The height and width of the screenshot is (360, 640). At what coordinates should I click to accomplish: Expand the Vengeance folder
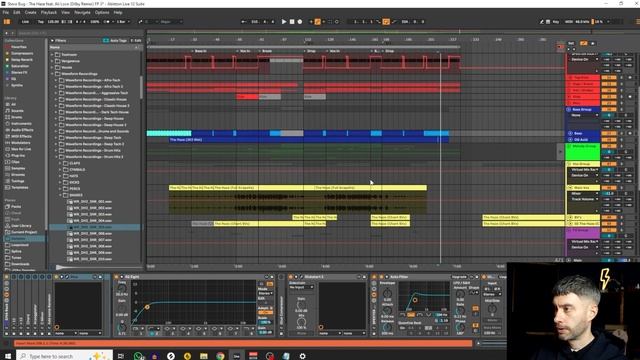tap(53, 61)
